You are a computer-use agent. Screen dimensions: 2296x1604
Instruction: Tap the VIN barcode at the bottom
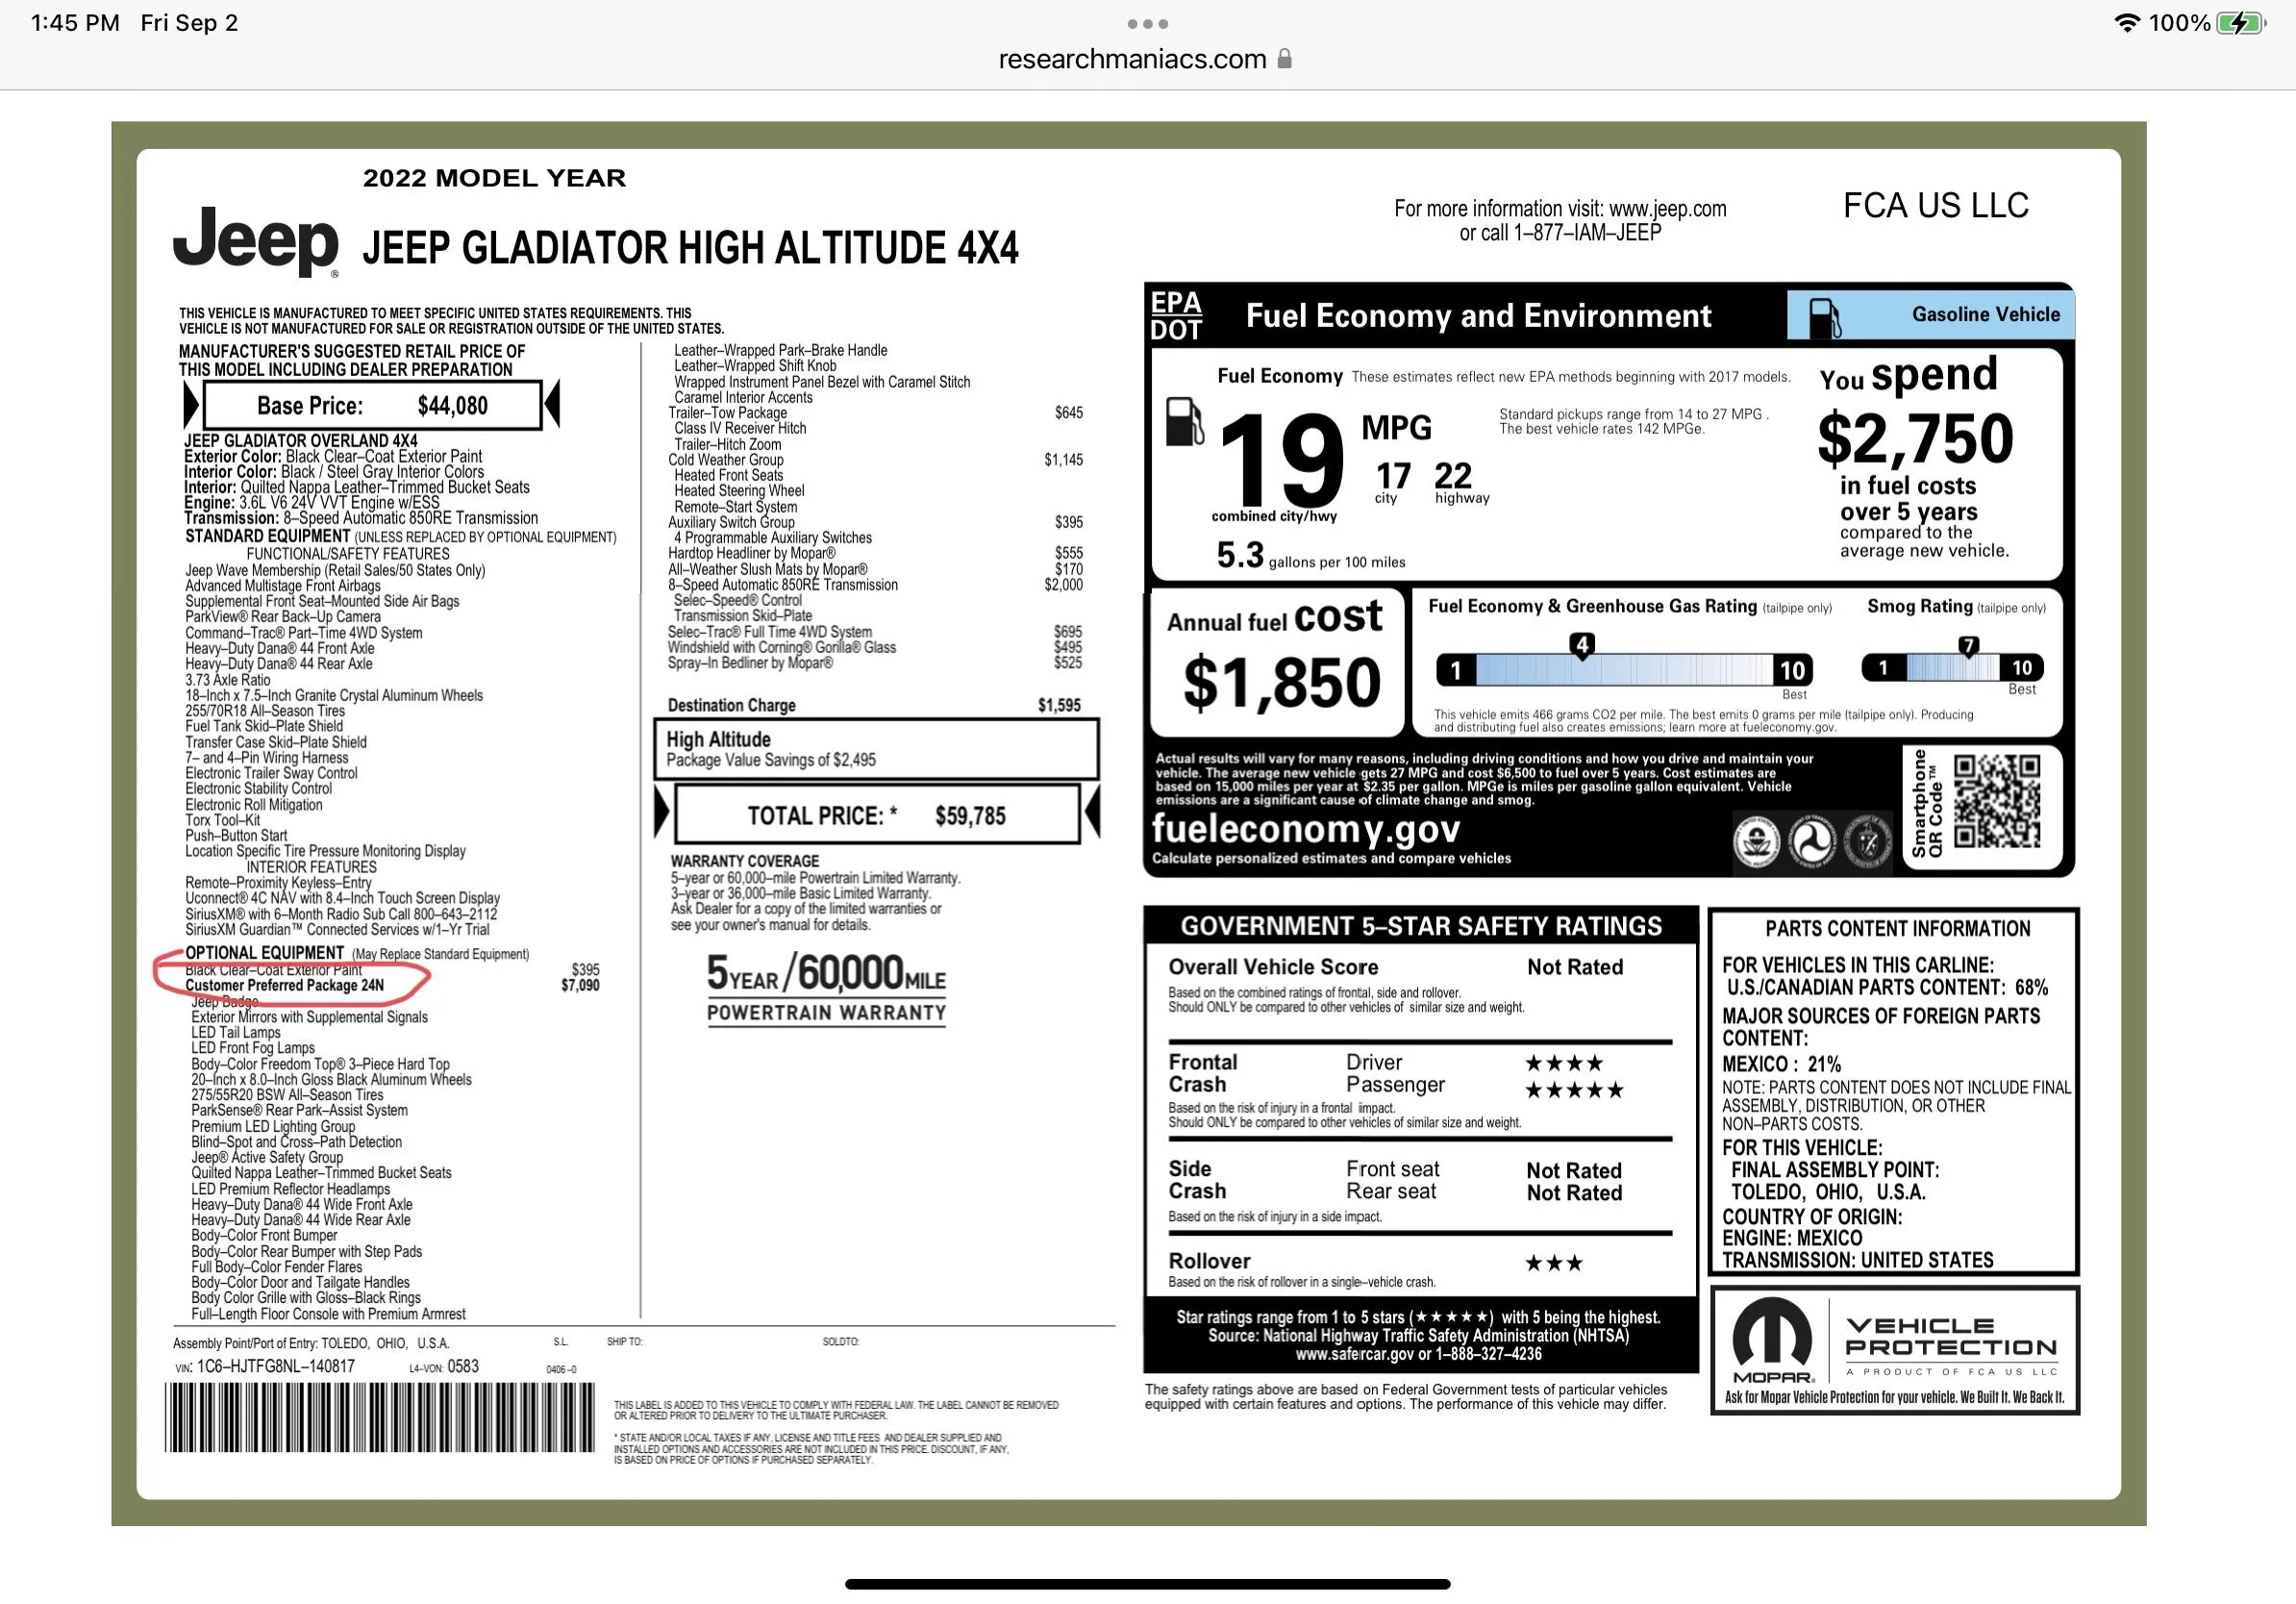(x=380, y=1417)
